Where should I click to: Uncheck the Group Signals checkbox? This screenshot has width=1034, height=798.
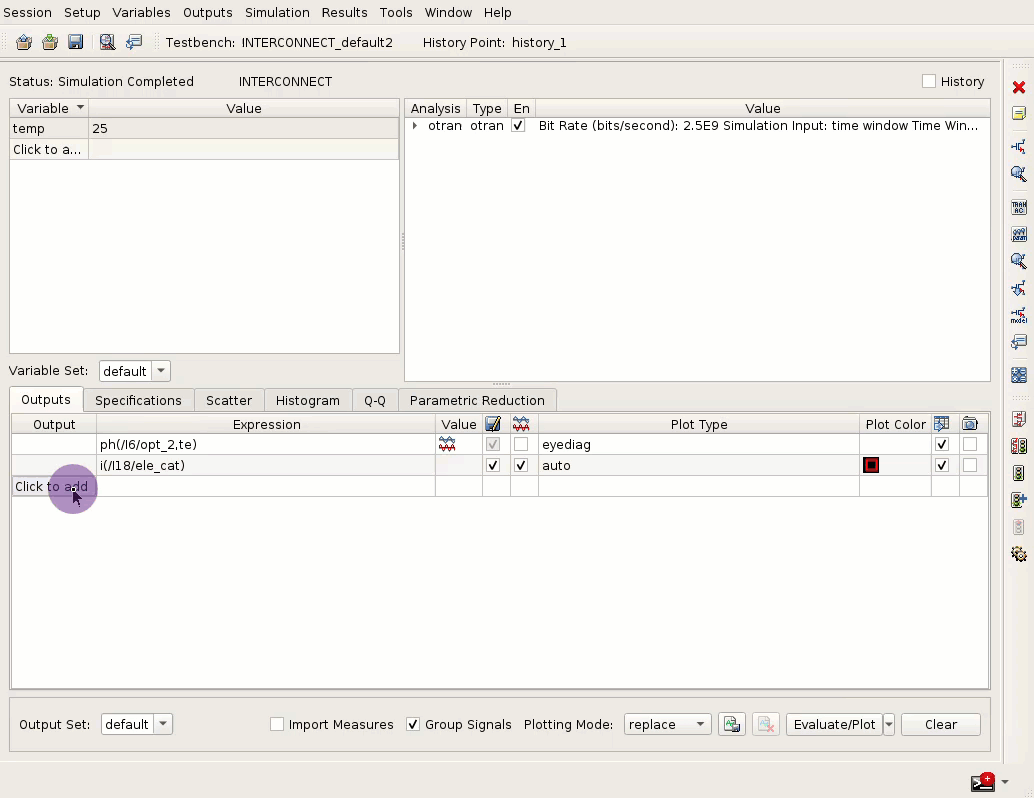click(x=413, y=724)
